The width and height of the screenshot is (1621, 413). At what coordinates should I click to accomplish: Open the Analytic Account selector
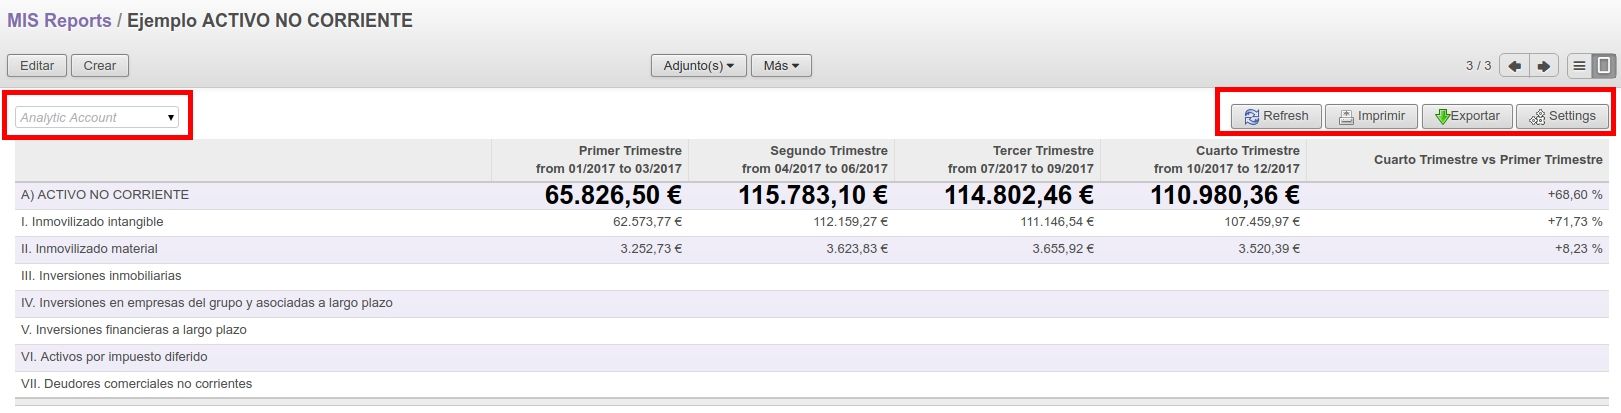(97, 117)
